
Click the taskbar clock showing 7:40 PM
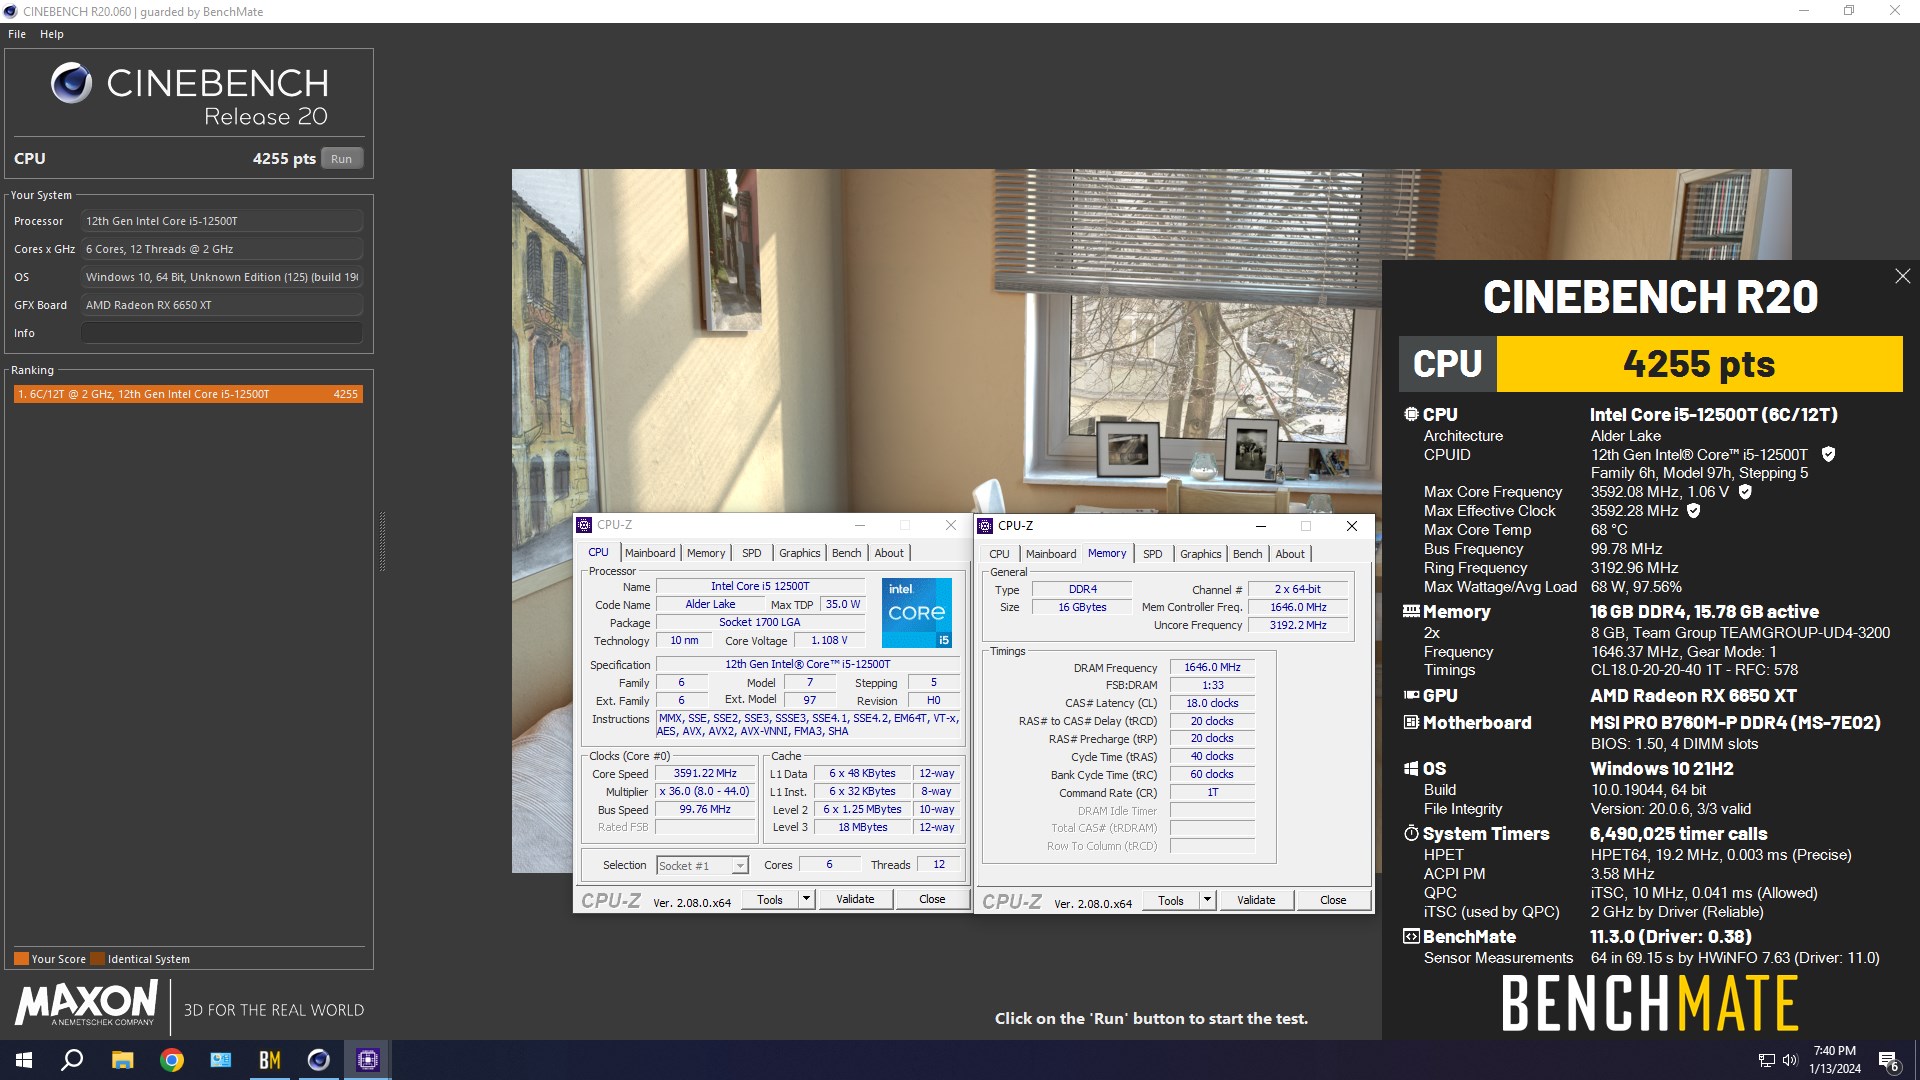point(1835,1060)
